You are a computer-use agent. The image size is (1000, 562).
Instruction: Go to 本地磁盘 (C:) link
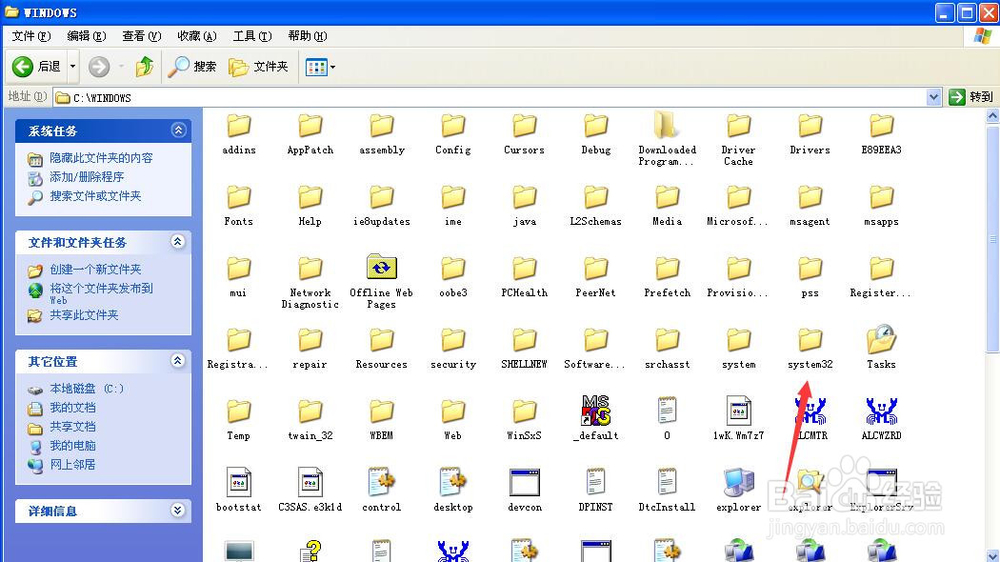coord(86,388)
